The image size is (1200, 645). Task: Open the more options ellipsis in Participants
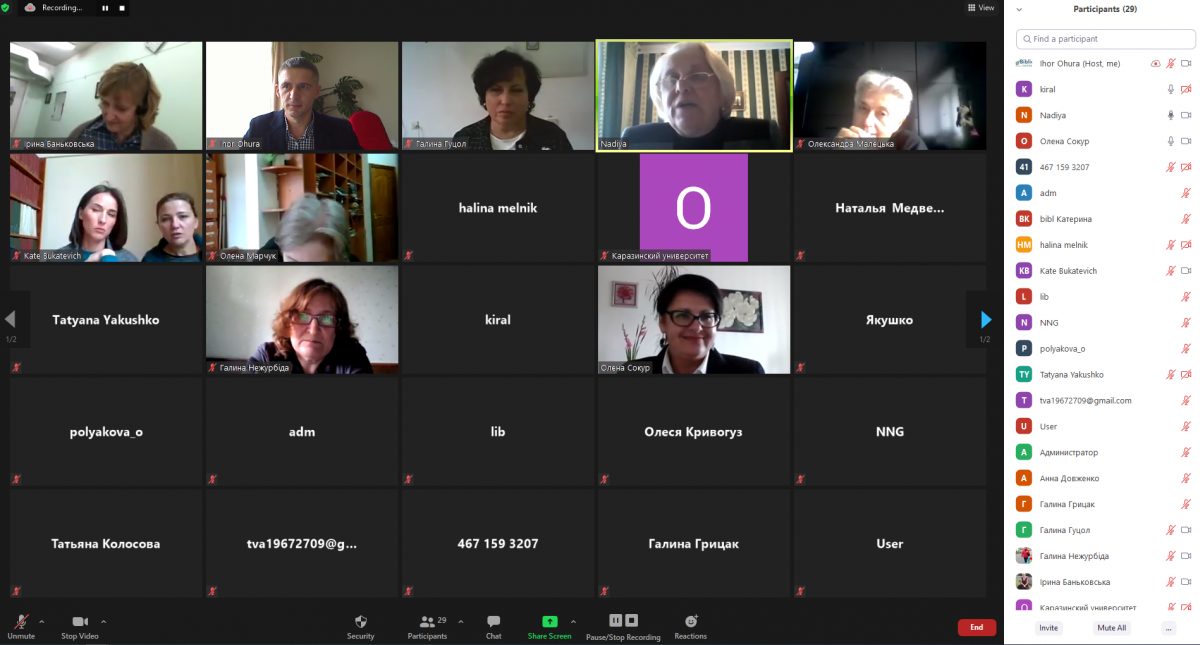tap(1168, 628)
